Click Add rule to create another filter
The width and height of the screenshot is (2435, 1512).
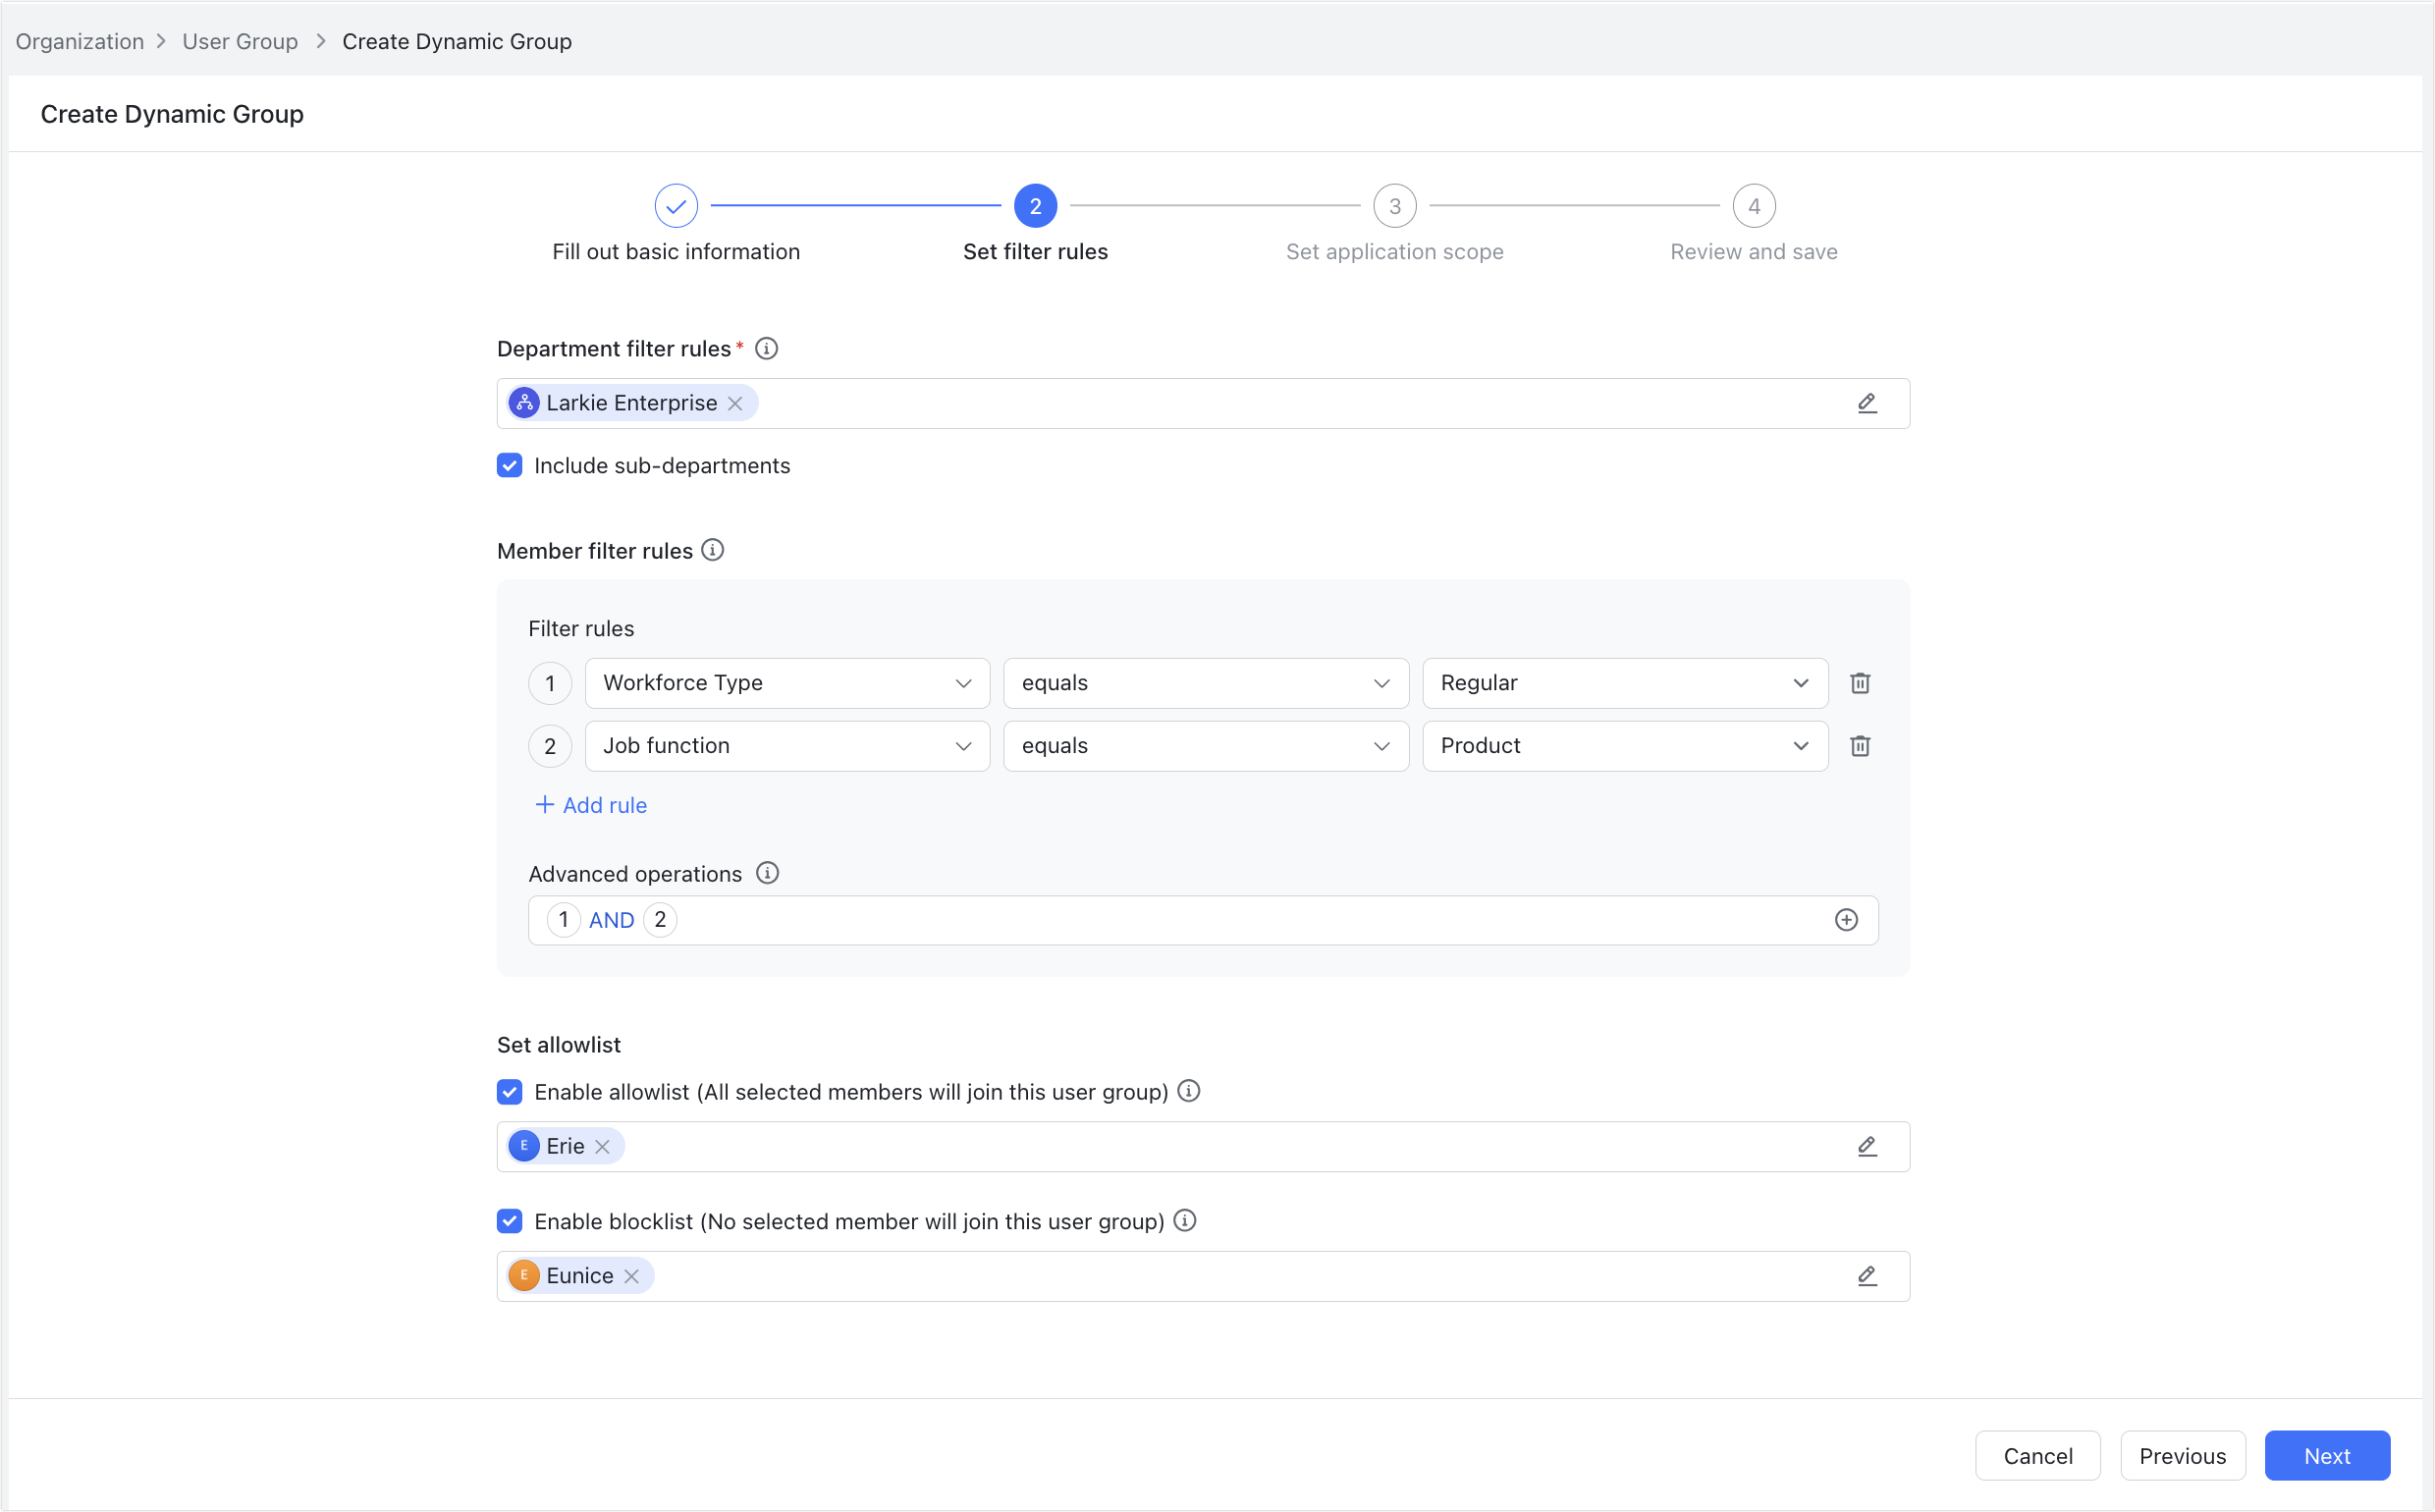coord(591,805)
